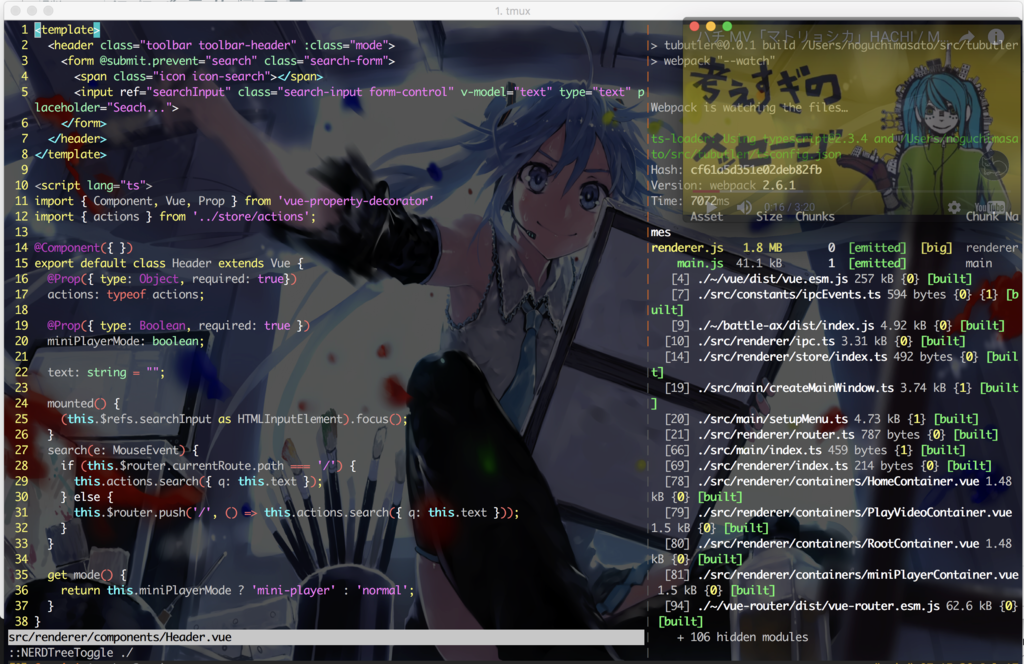Viewport: 1024px width, 664px height.
Task: Click the @Component({ }) decorator
Action: 84,248
